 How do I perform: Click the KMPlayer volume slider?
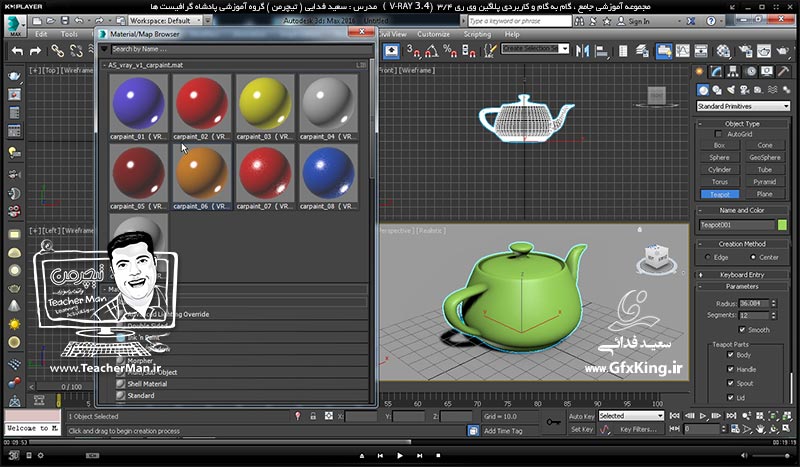coord(772,455)
